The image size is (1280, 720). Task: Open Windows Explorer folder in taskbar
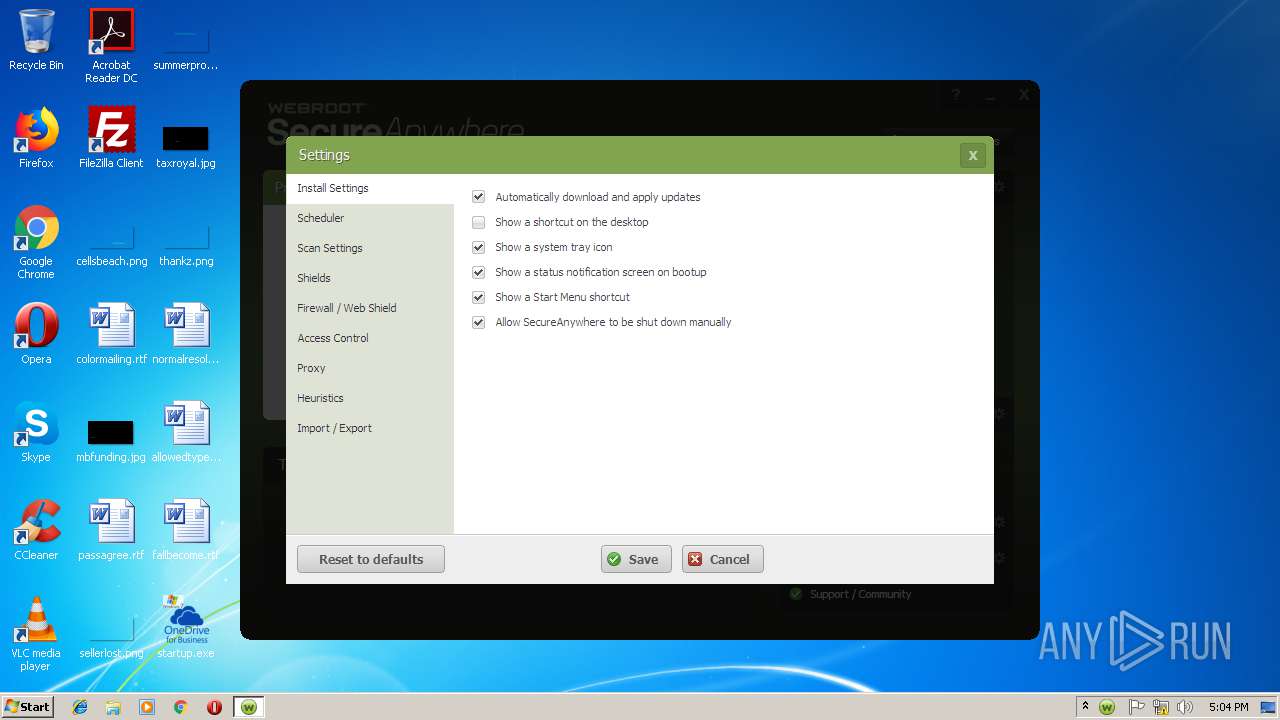(113, 707)
